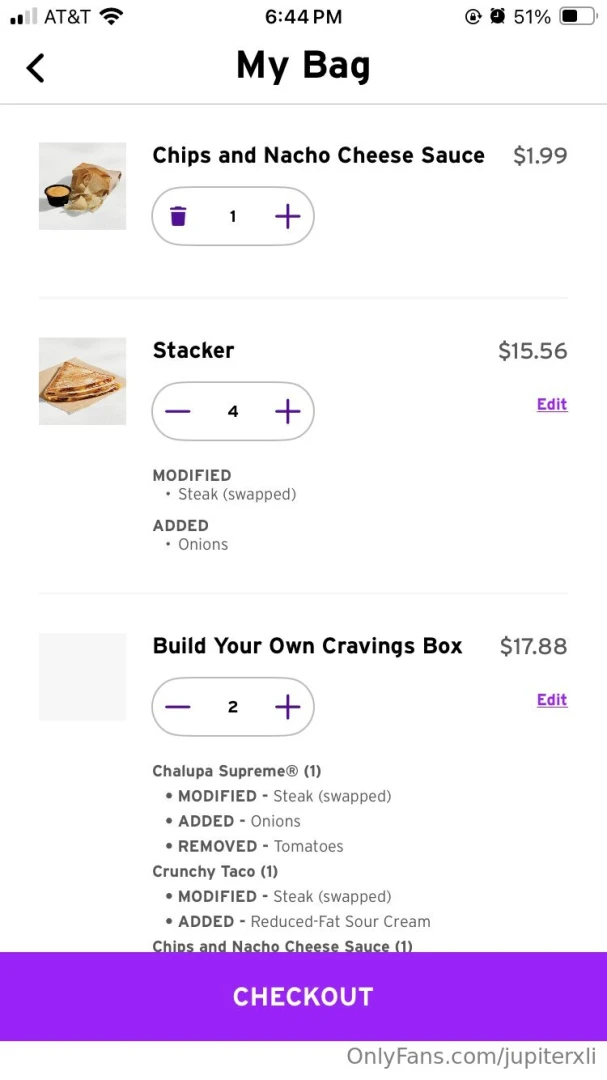The height and width of the screenshot is (1080, 607).
Task: Tap the Stacker product photo
Action: pos(82,381)
